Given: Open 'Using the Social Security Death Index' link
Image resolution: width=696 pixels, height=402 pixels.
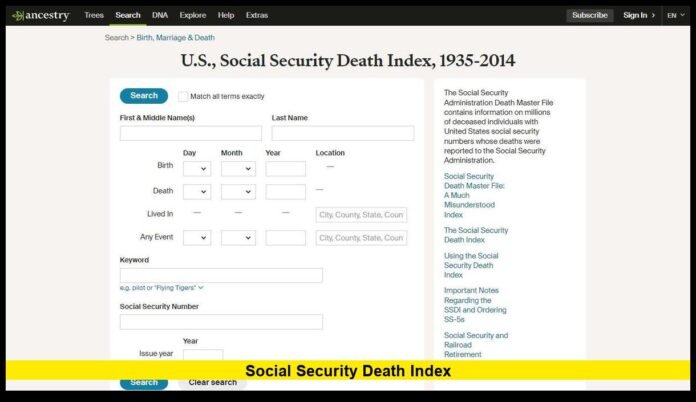Looking at the screenshot, I should [x=471, y=265].
